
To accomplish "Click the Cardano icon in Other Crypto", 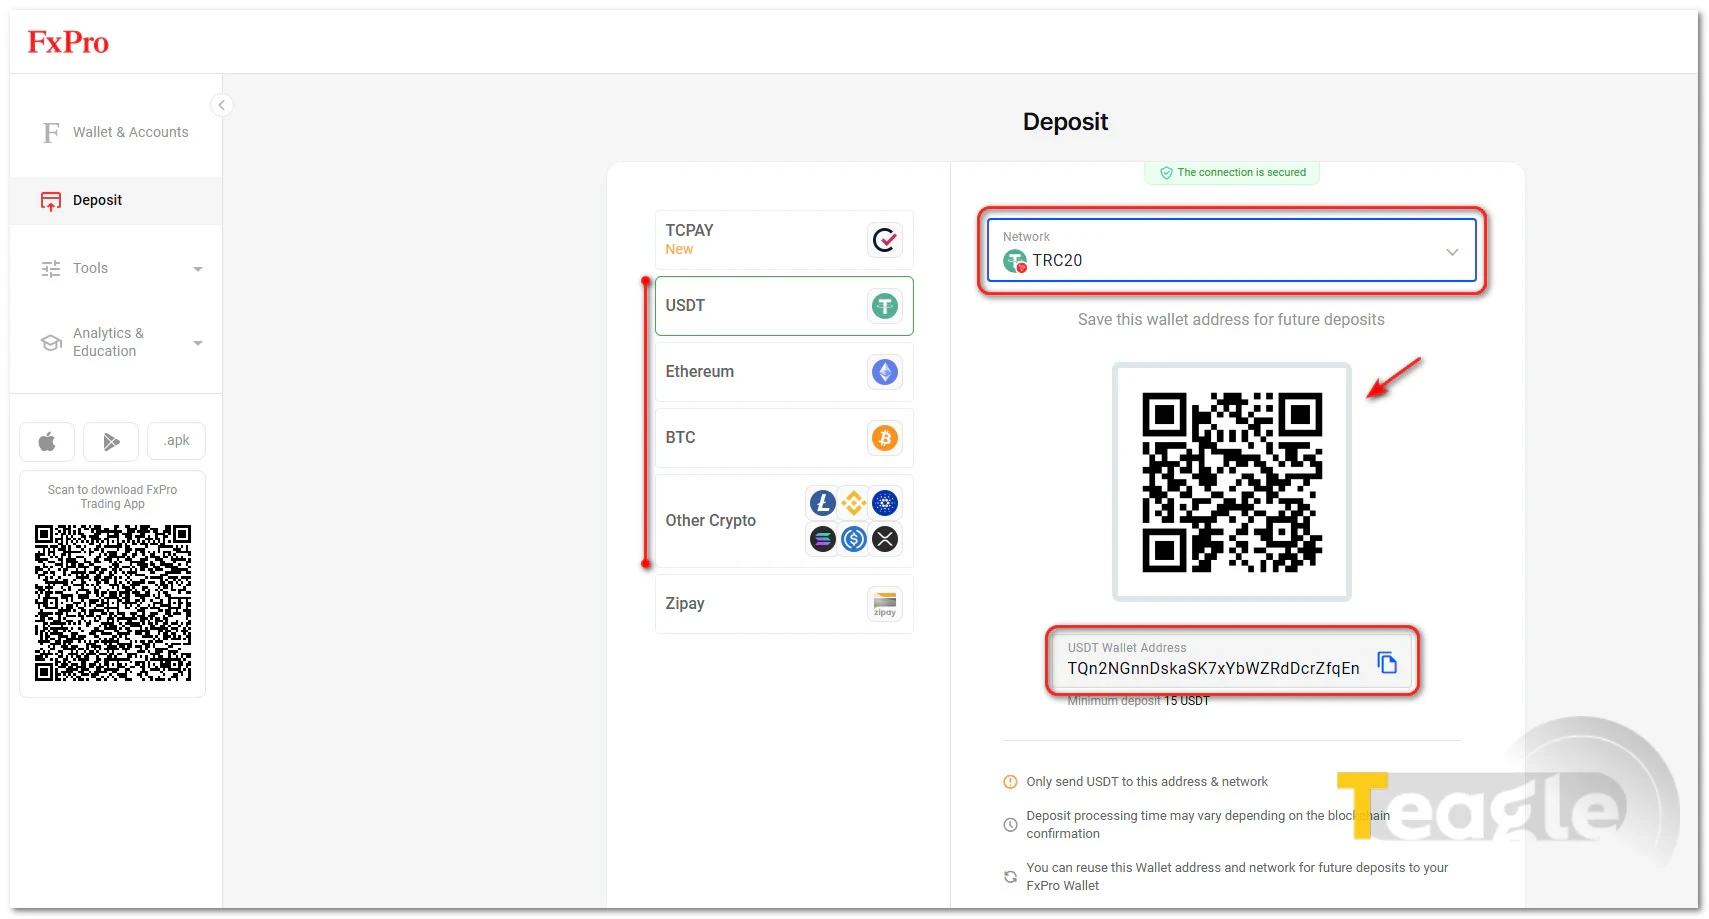I will tap(885, 503).
